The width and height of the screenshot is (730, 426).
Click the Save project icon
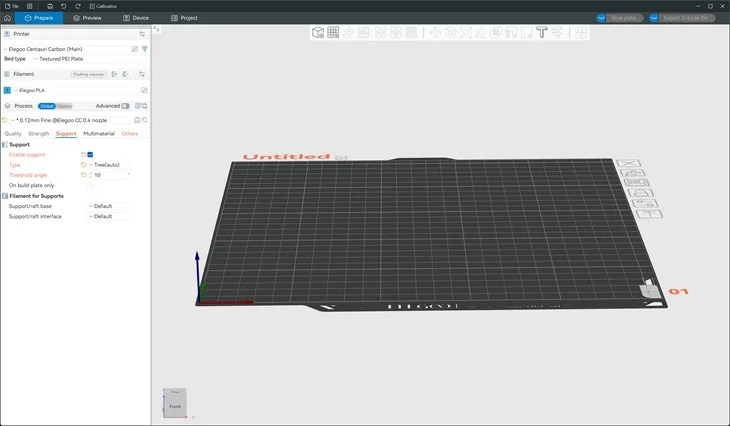tap(50, 6)
